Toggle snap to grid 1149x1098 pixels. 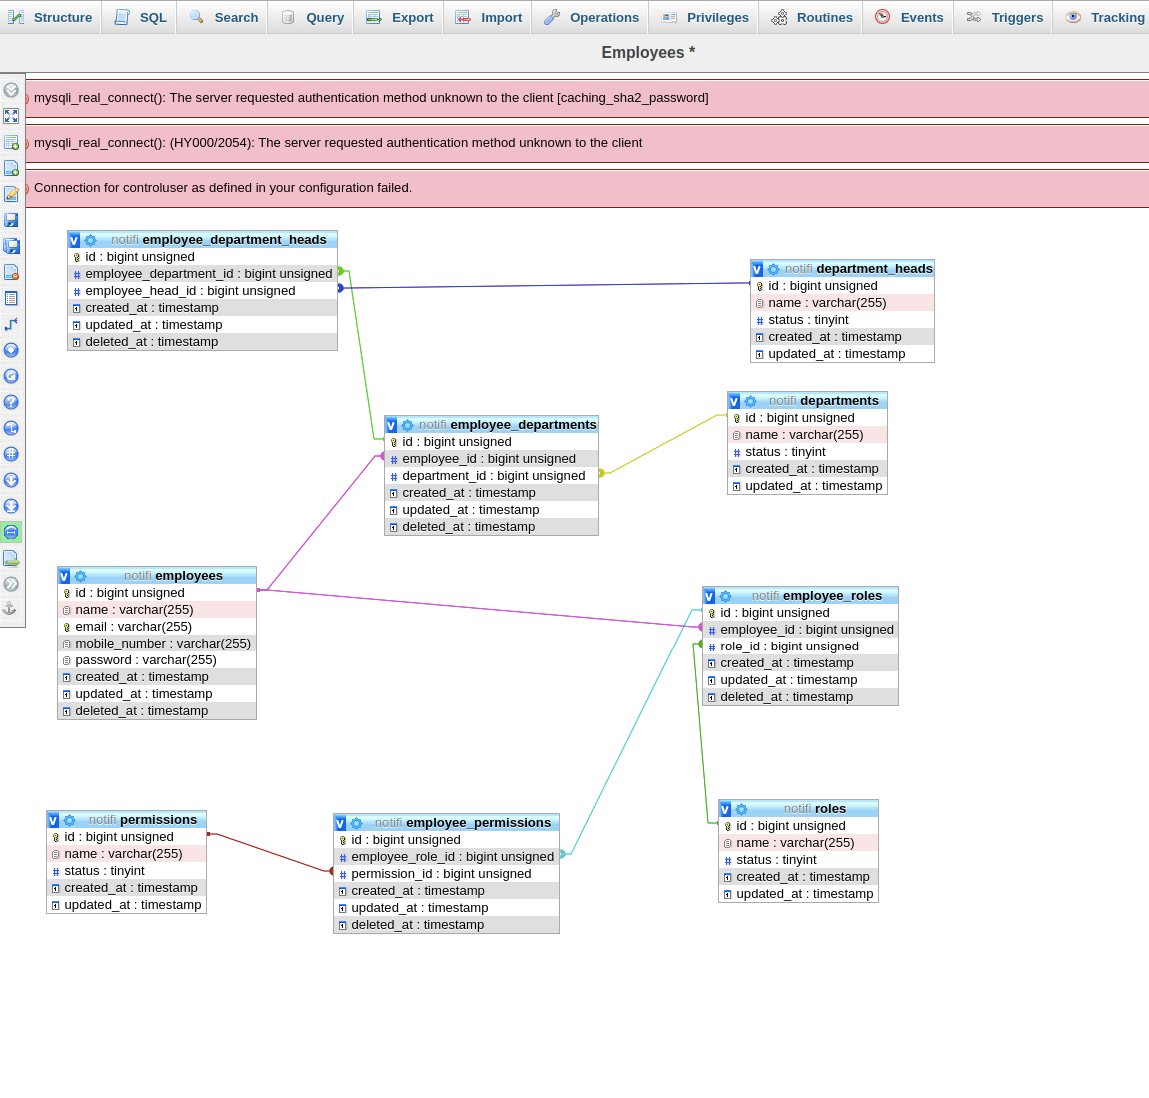12,453
